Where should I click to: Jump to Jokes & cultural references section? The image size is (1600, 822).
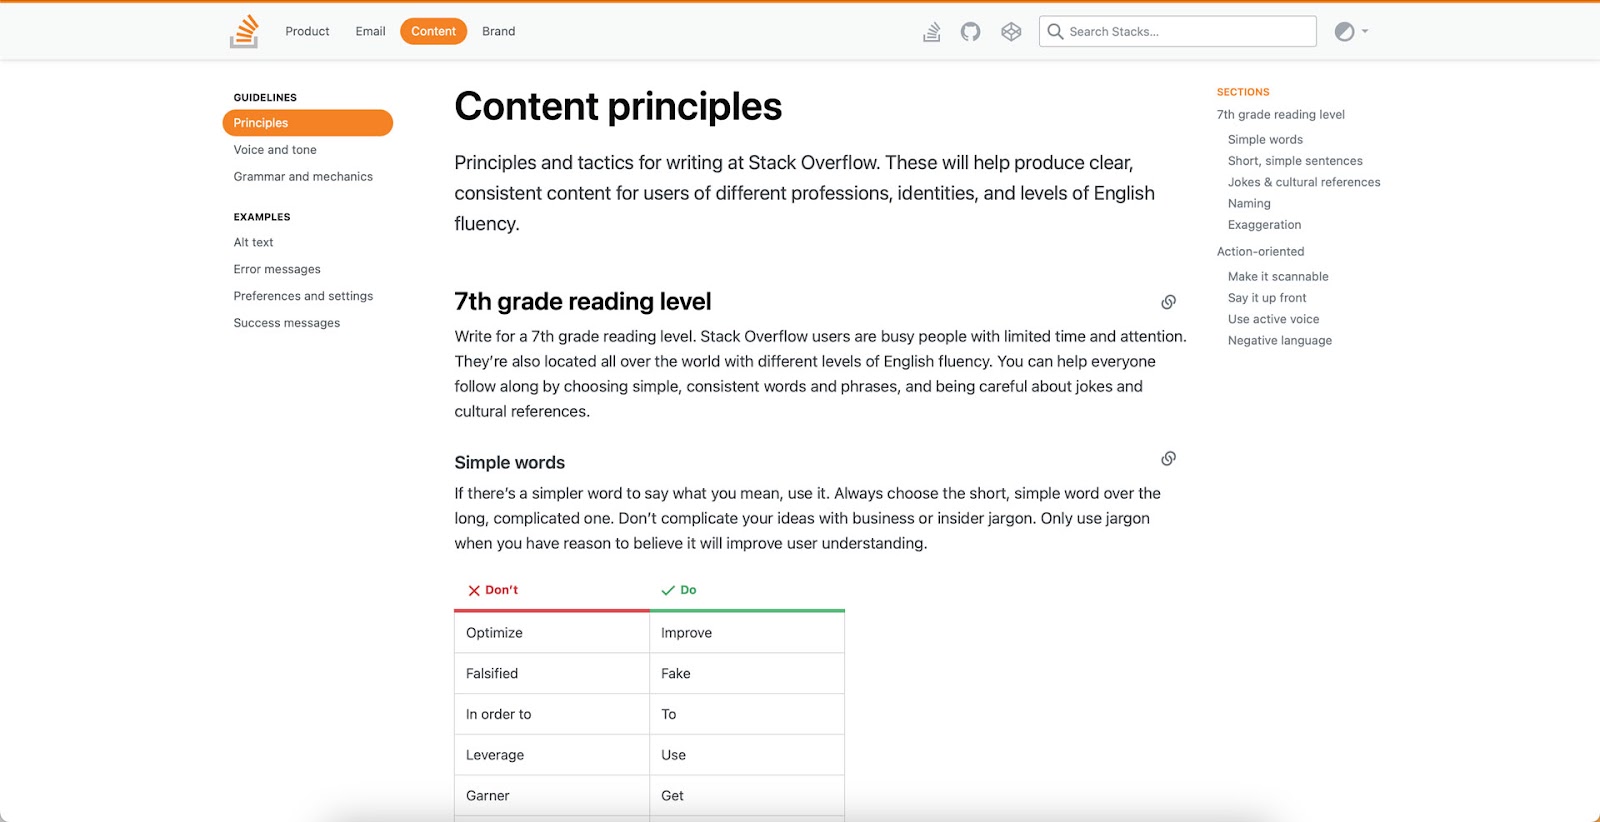coord(1304,182)
